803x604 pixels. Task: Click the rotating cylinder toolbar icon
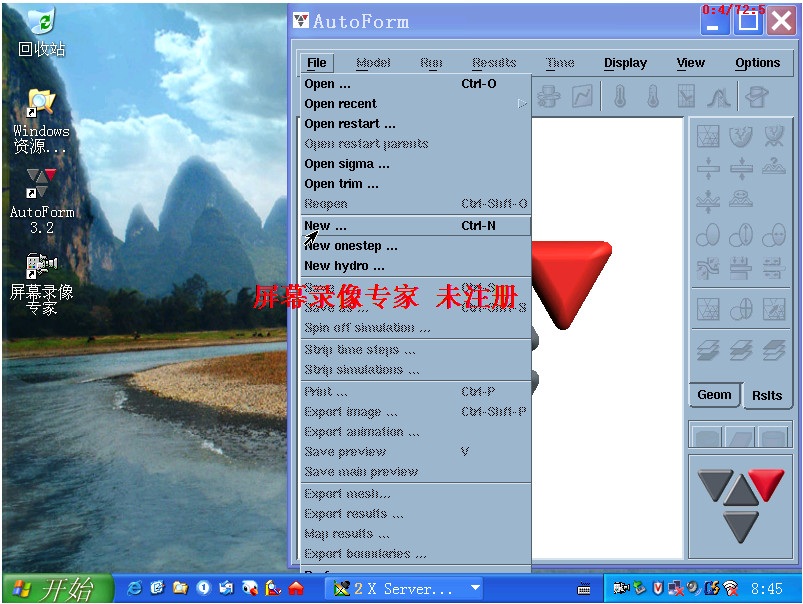click(x=548, y=96)
